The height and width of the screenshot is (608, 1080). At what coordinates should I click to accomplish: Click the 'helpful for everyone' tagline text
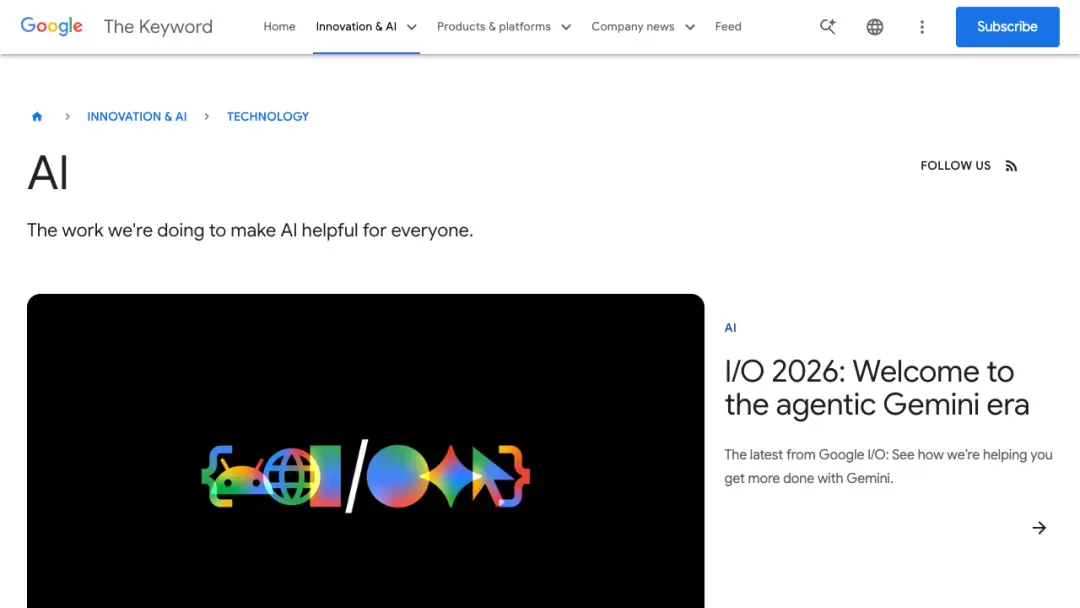pyautogui.click(x=250, y=230)
